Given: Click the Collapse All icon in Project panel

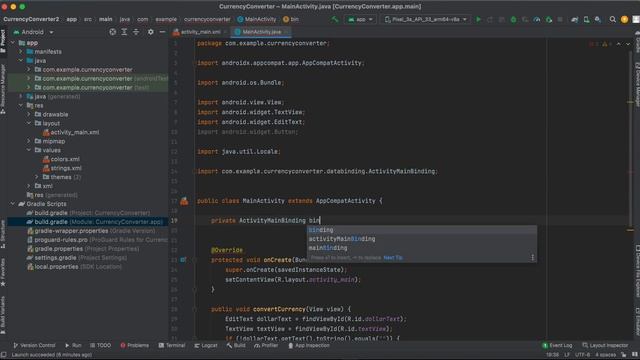Looking at the screenshot, I should pyautogui.click(x=136, y=32).
